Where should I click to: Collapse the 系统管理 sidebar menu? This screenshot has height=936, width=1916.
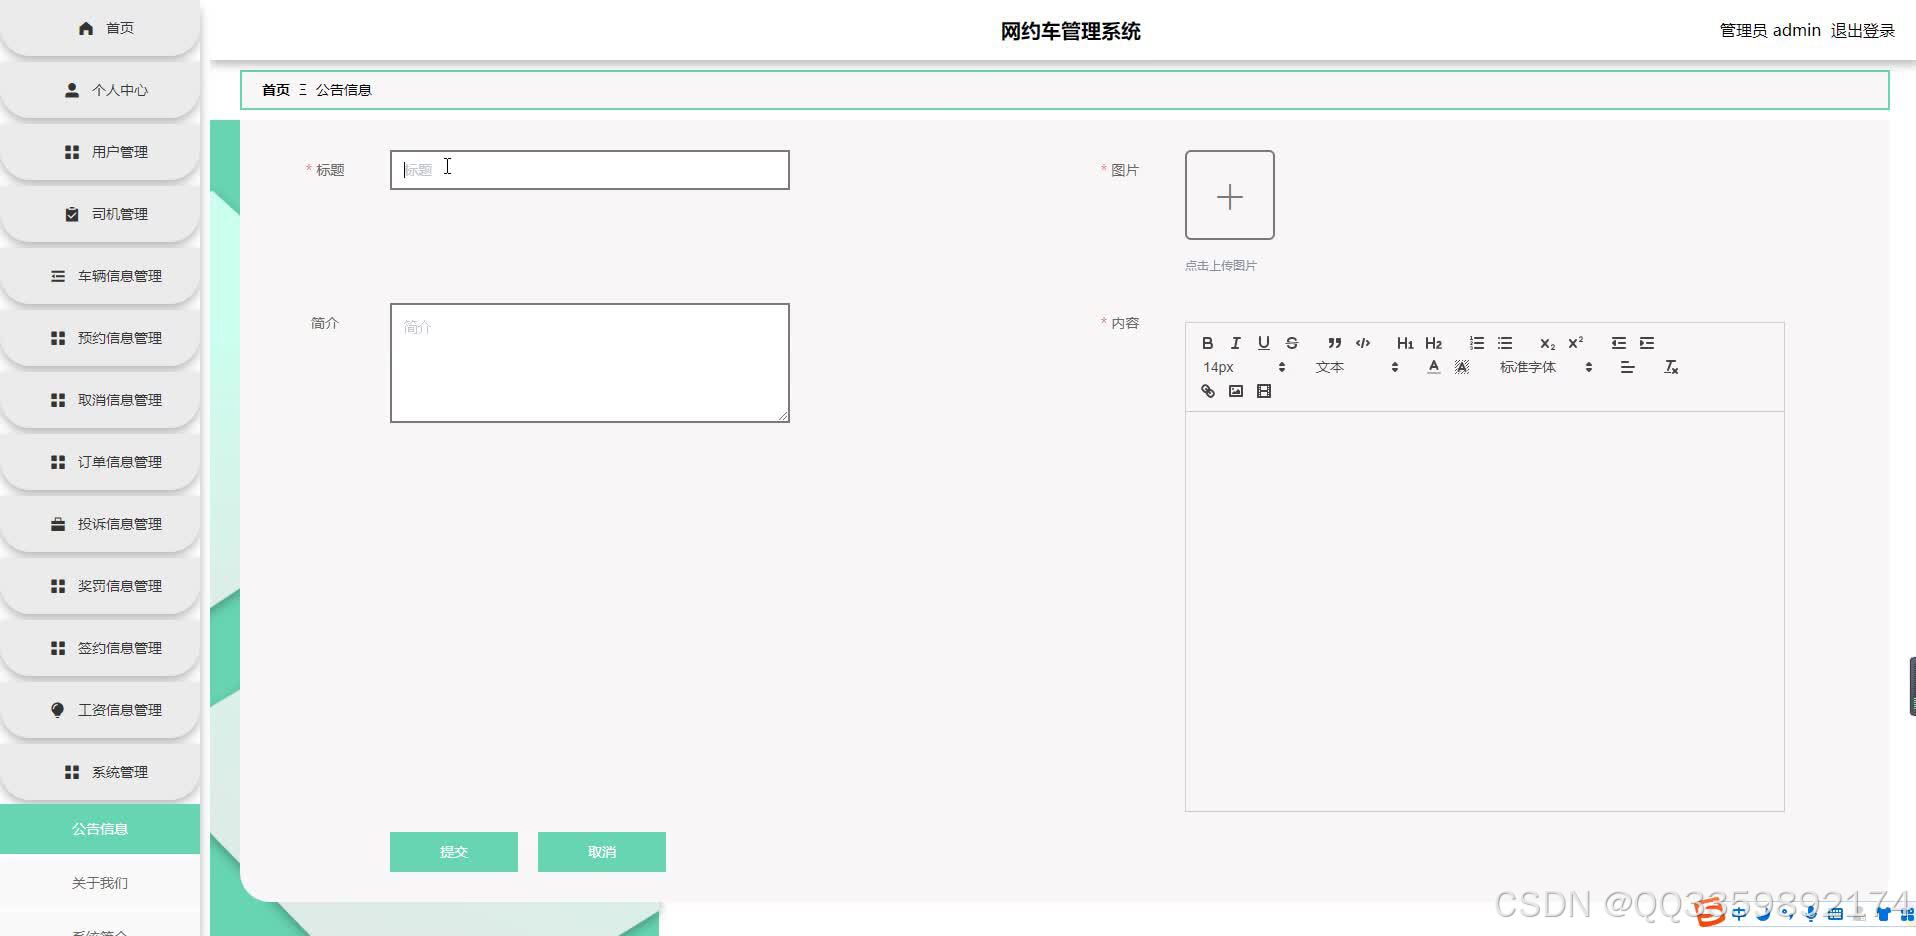(x=100, y=772)
